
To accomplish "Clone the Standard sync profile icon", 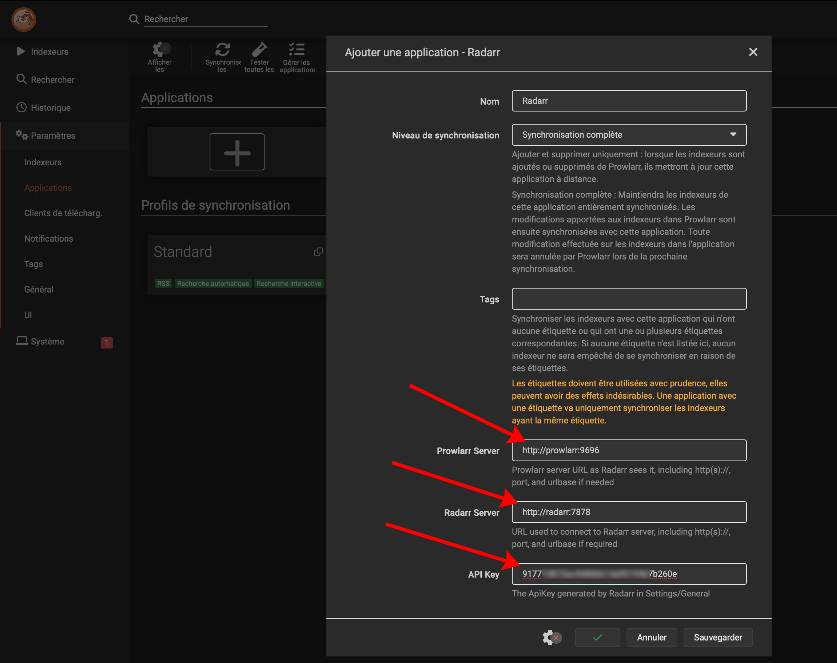I will tap(318, 252).
